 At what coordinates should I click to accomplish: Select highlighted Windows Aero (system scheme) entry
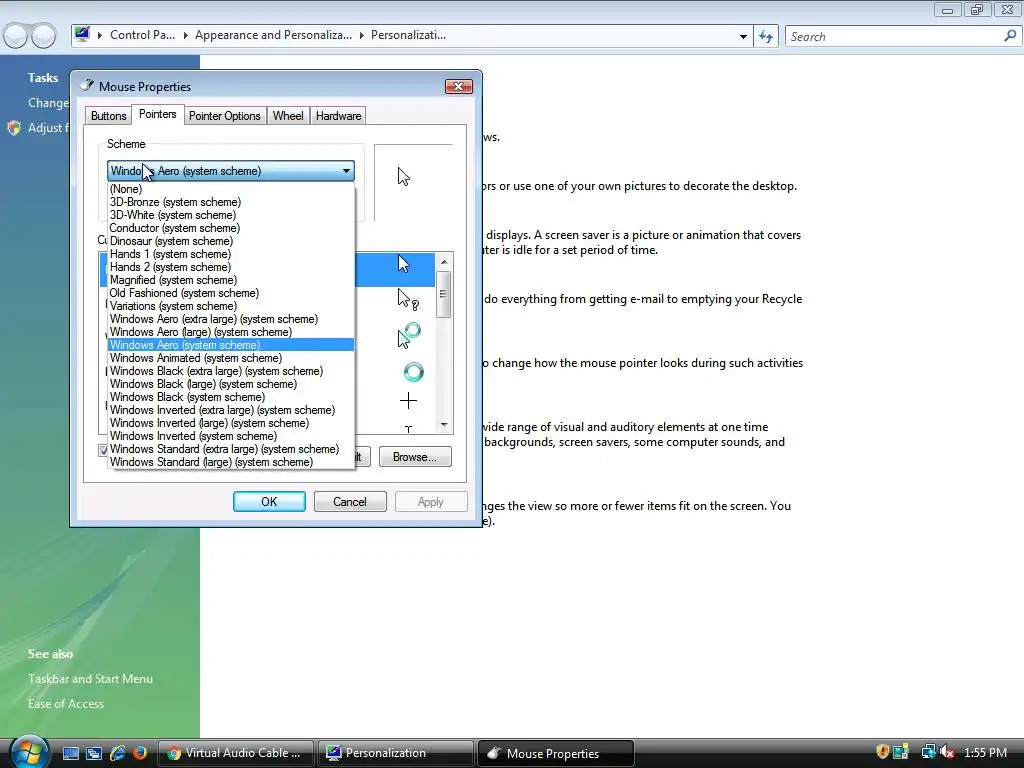[231, 345]
